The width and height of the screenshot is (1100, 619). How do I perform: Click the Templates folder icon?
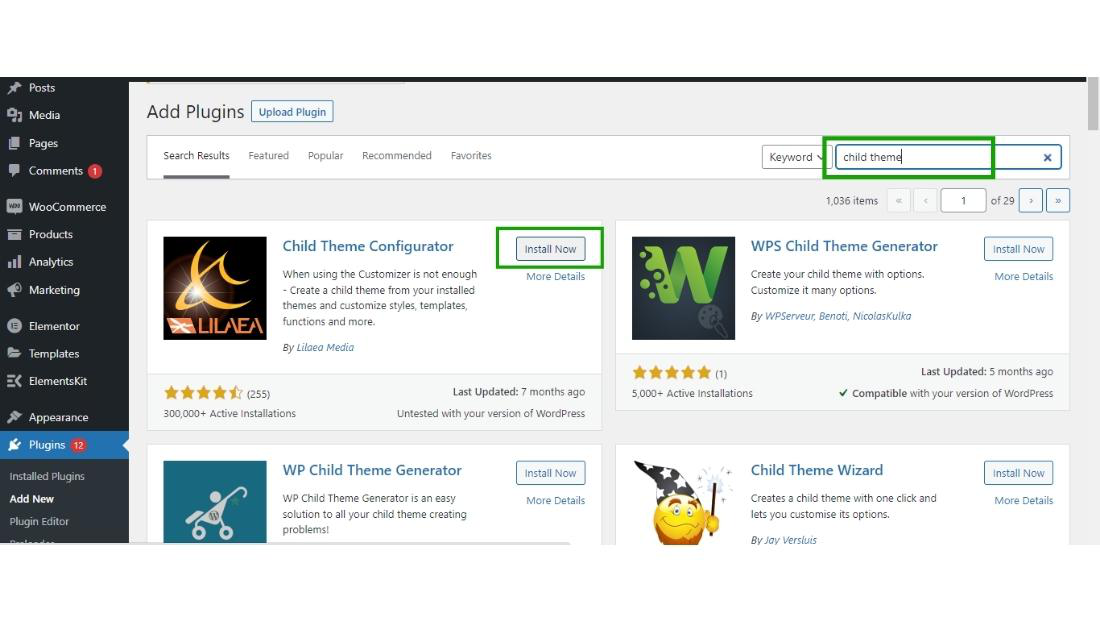(x=14, y=353)
